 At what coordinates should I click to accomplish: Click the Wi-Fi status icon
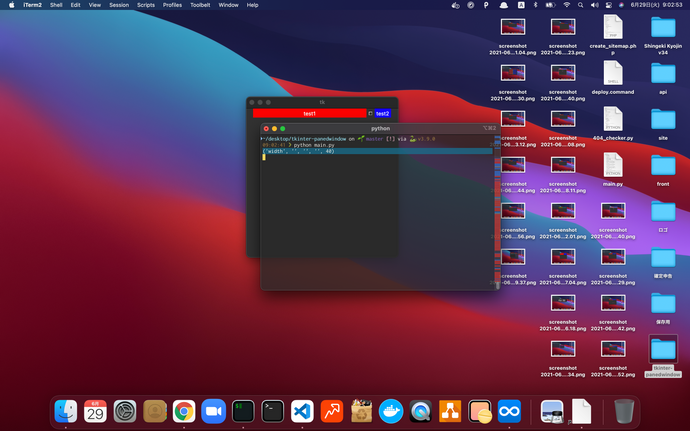point(567,5)
